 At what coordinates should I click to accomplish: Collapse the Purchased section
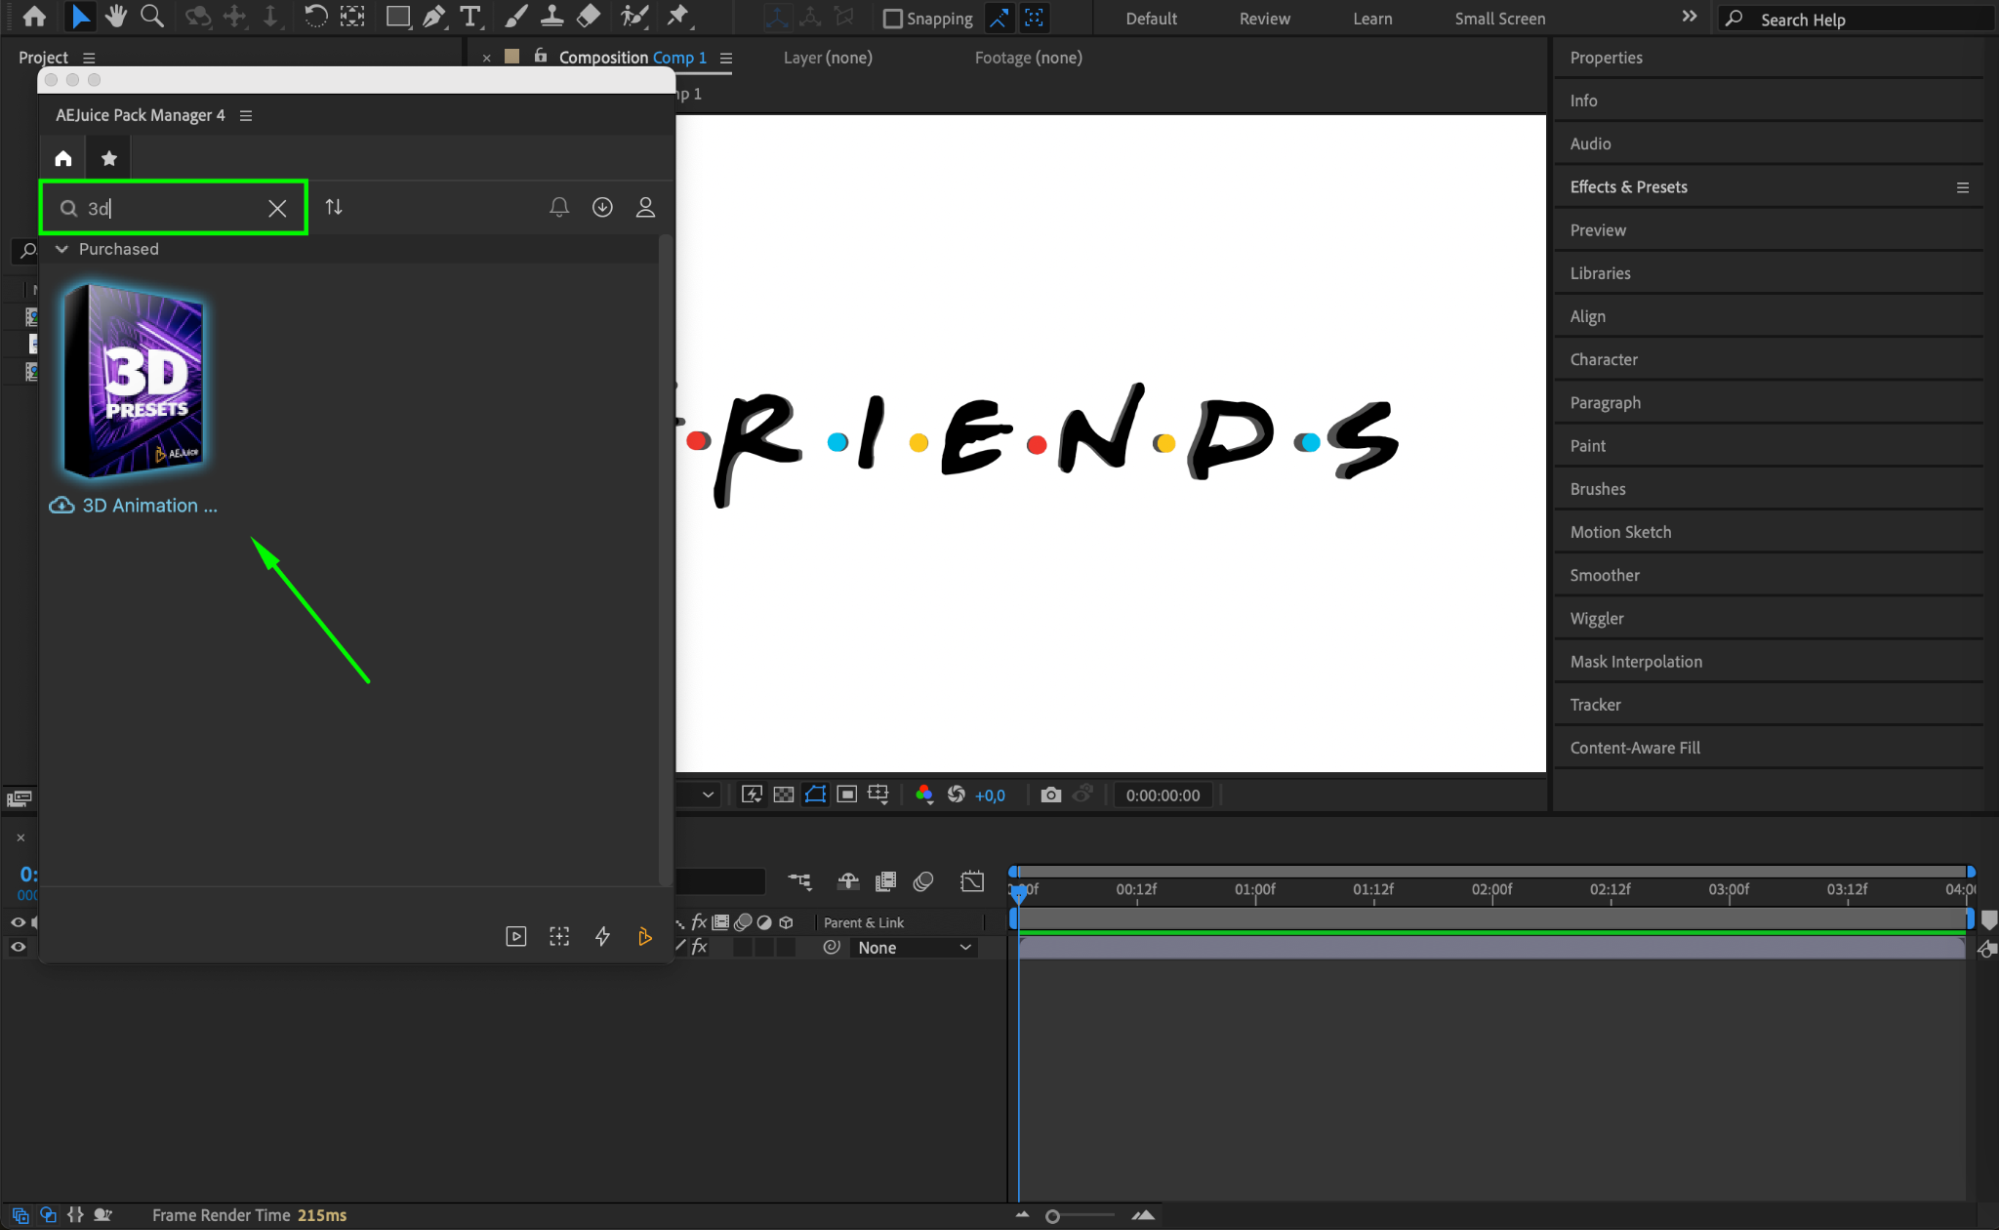pos(62,249)
